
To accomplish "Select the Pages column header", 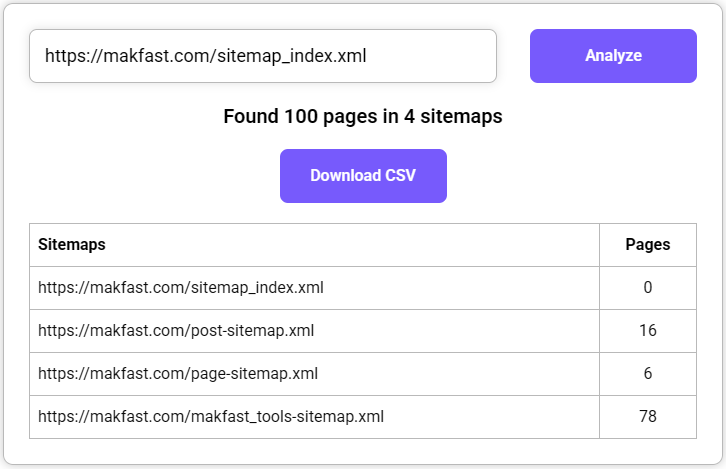I will pos(648,244).
